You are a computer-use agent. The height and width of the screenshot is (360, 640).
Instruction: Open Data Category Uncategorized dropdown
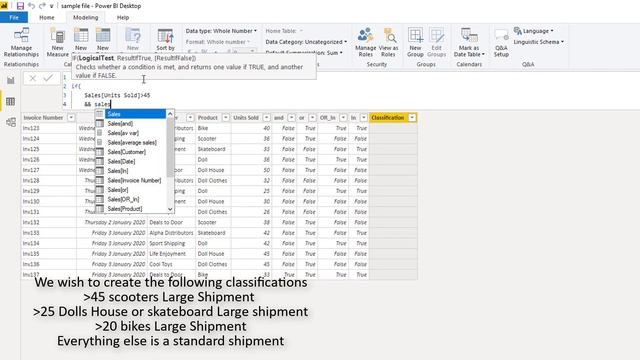click(x=306, y=42)
